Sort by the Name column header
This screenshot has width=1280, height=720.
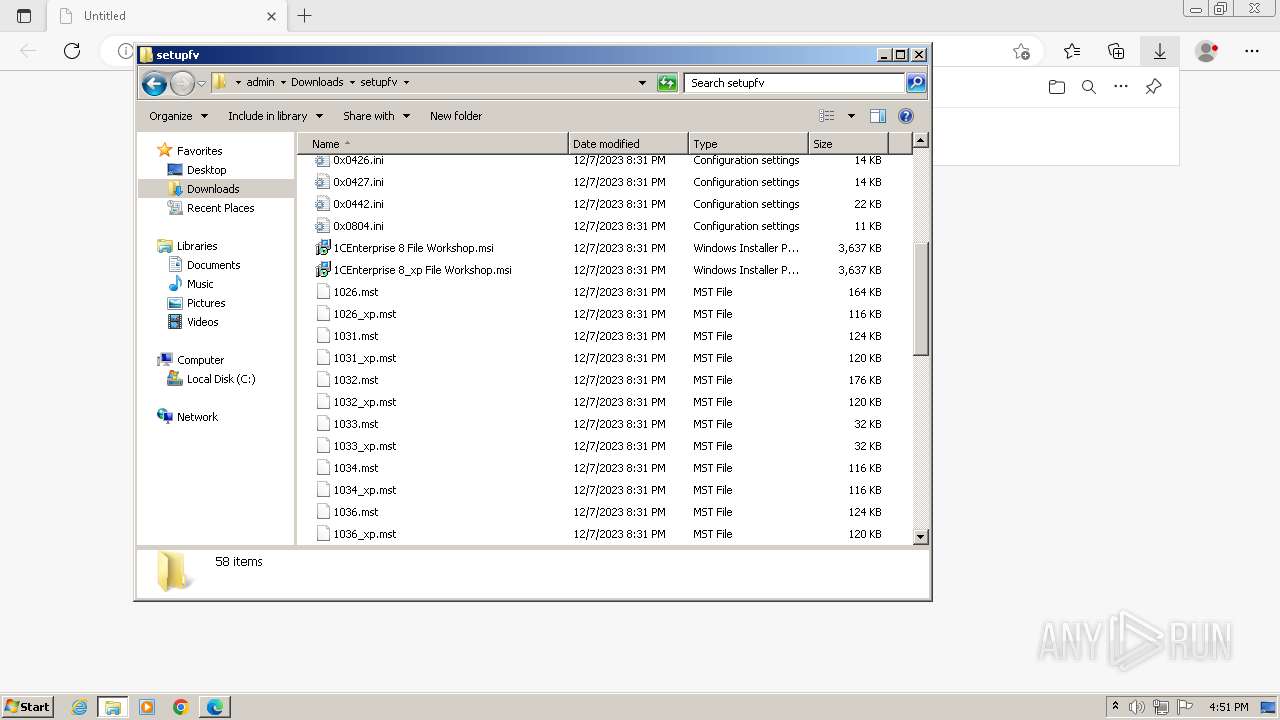pos(433,144)
